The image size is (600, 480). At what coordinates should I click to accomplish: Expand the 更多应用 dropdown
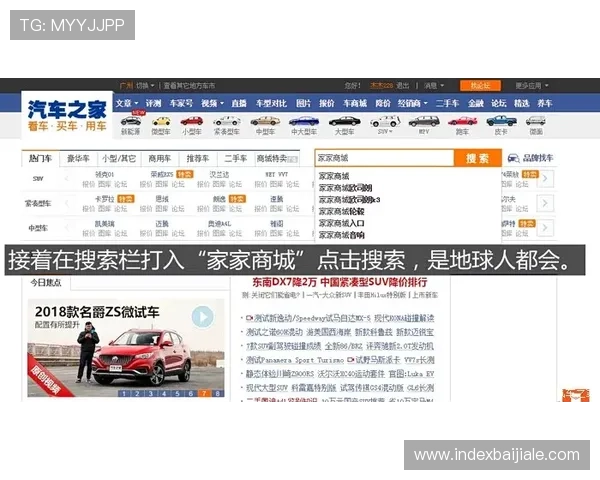(x=532, y=85)
